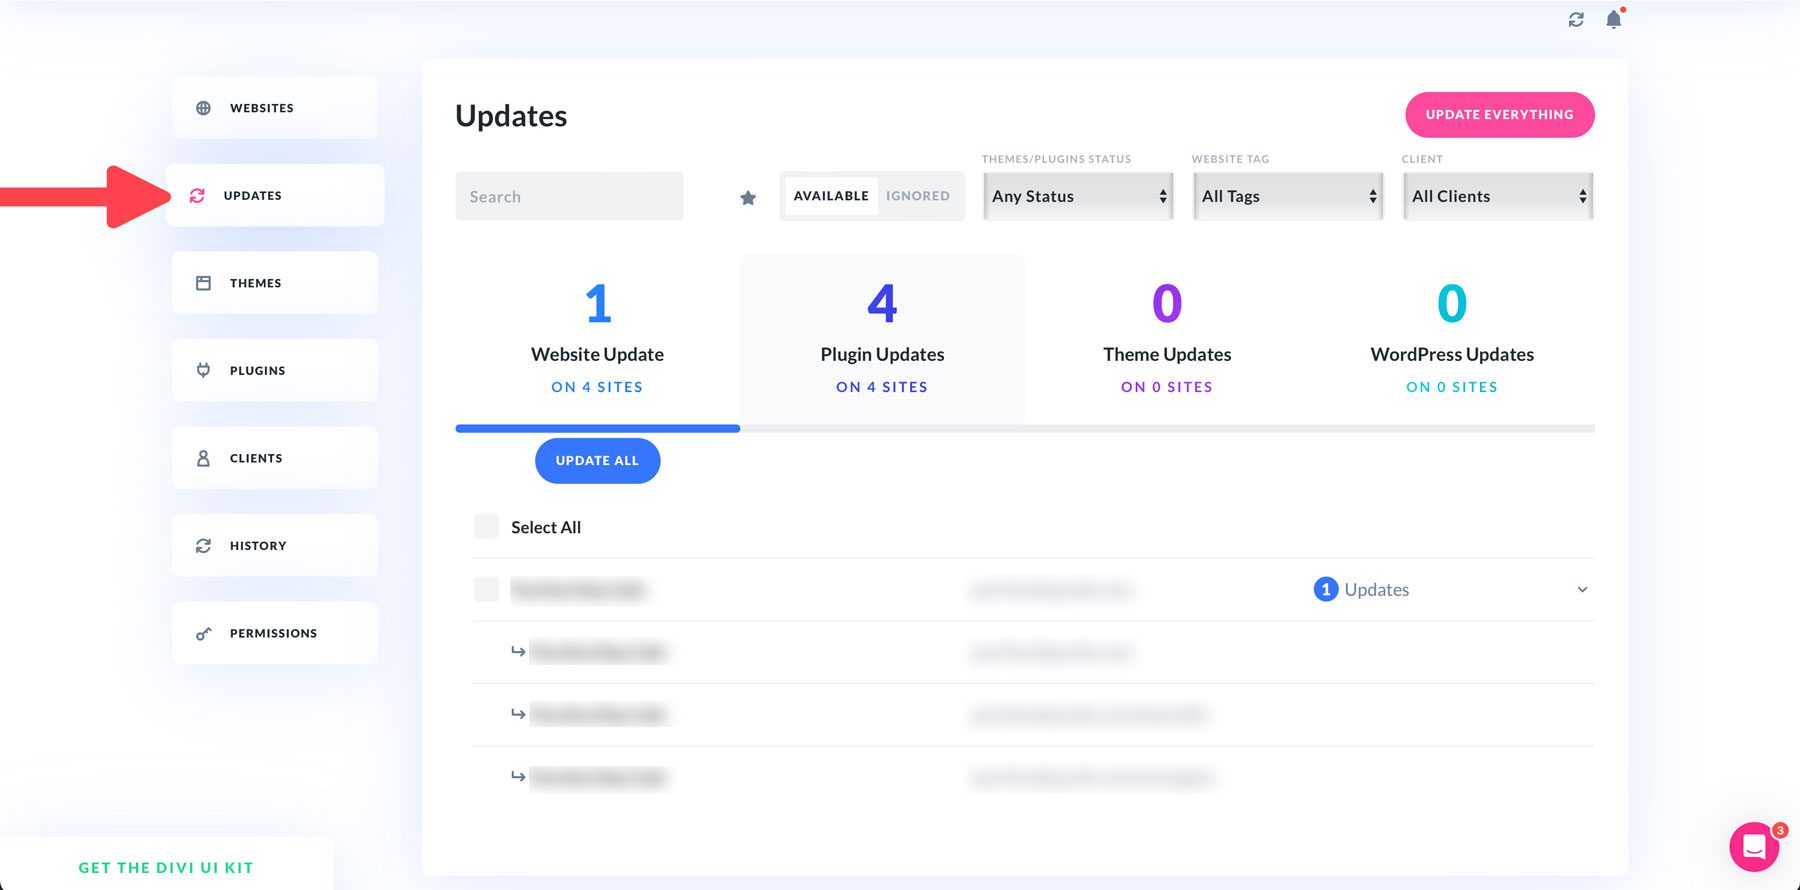This screenshot has height=890, width=1800.
Task: Tick the Select All checkbox
Action: pos(486,527)
